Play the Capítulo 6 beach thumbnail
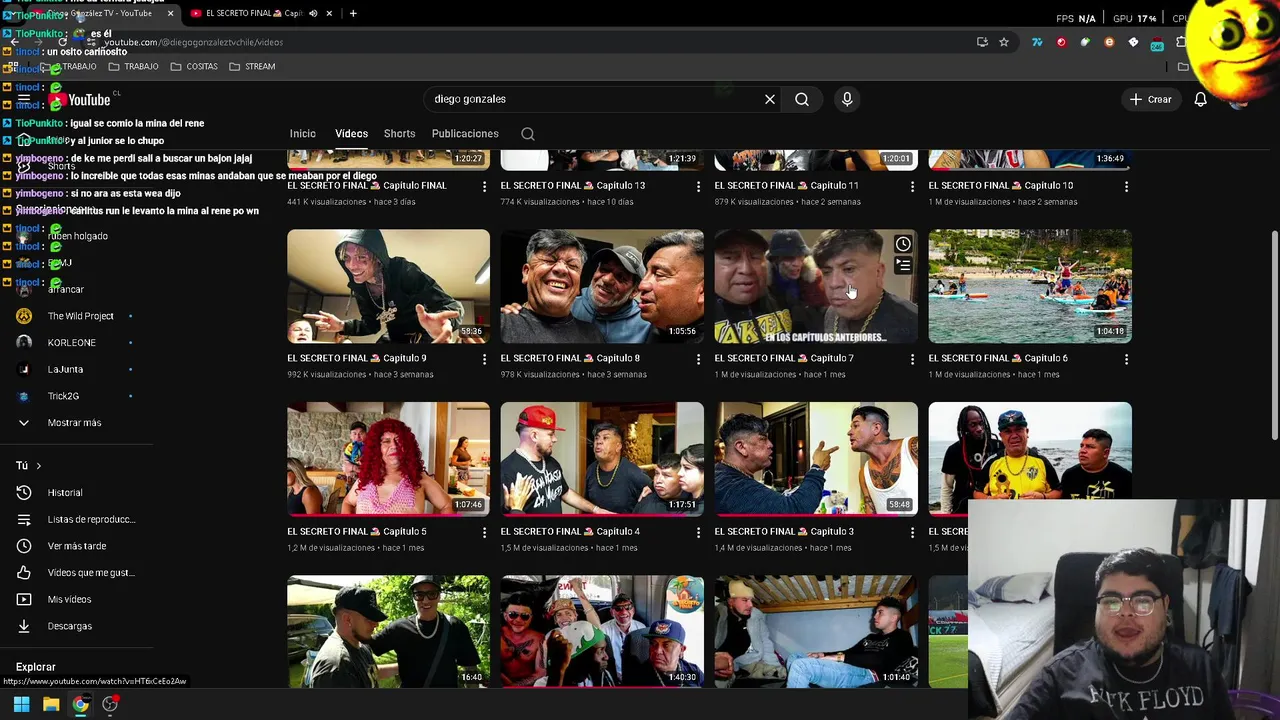 1030,286
